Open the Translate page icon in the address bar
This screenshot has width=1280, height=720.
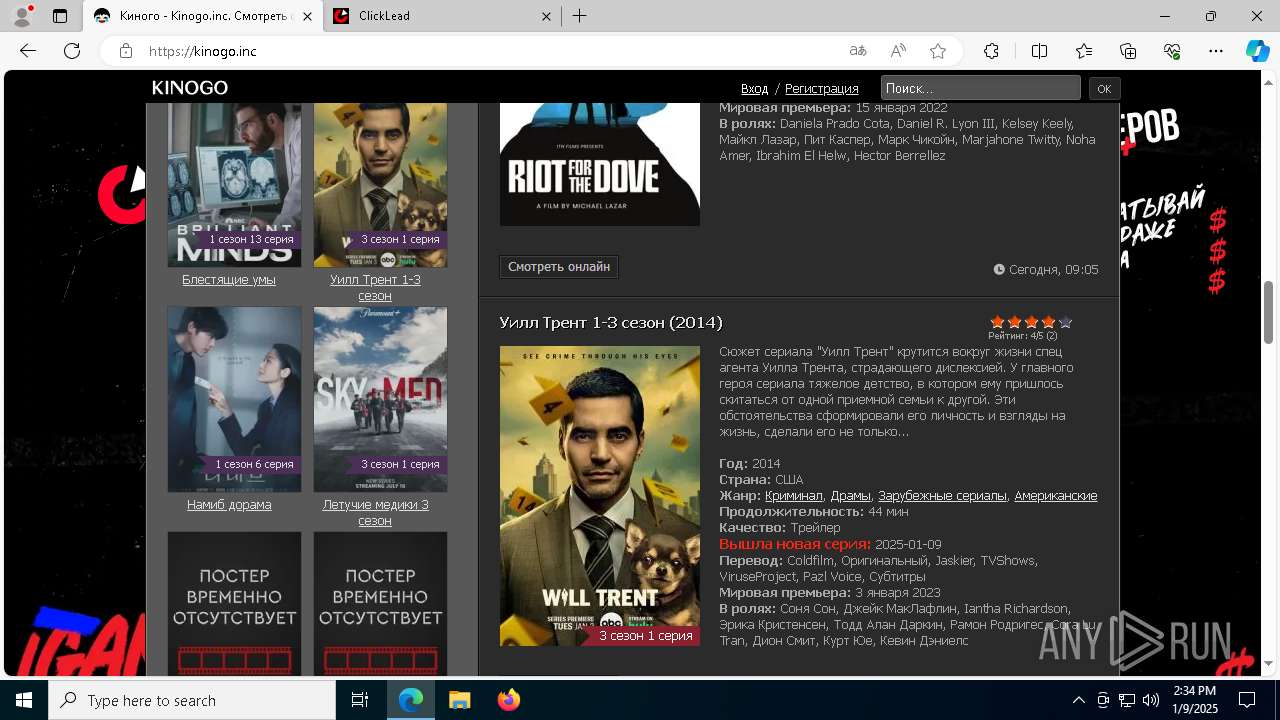point(858,51)
